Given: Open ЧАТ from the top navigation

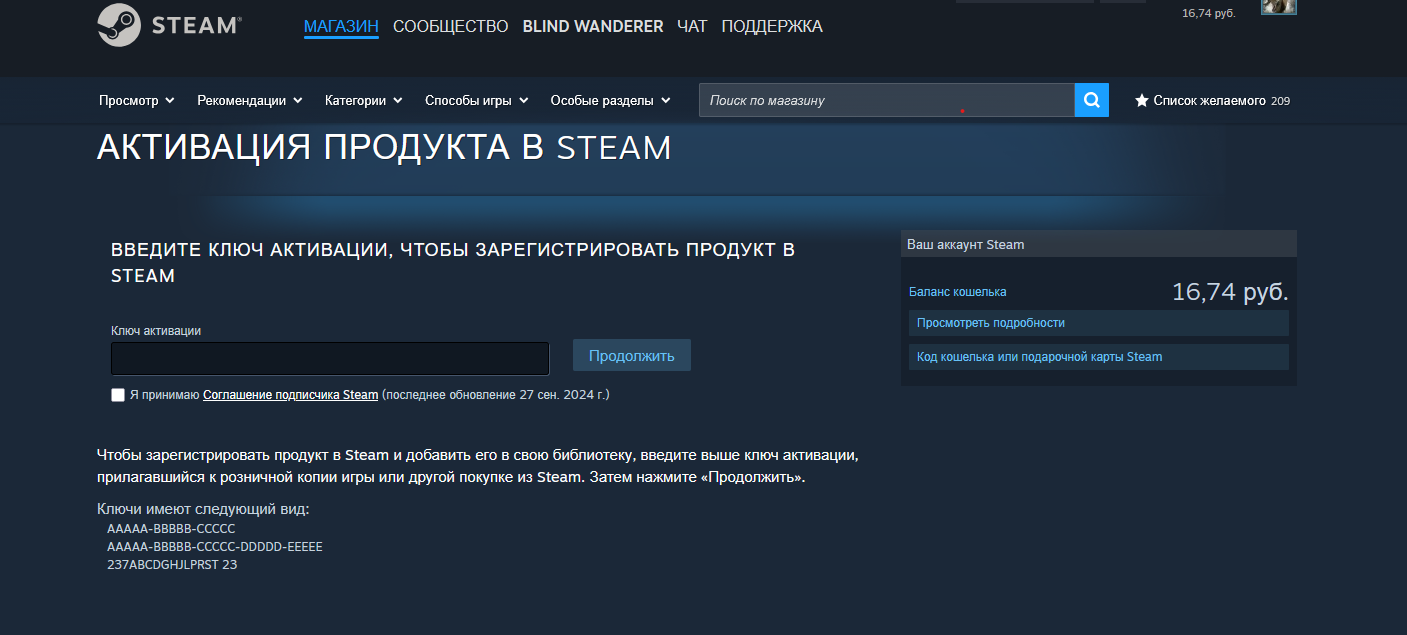Looking at the screenshot, I should pos(692,27).
